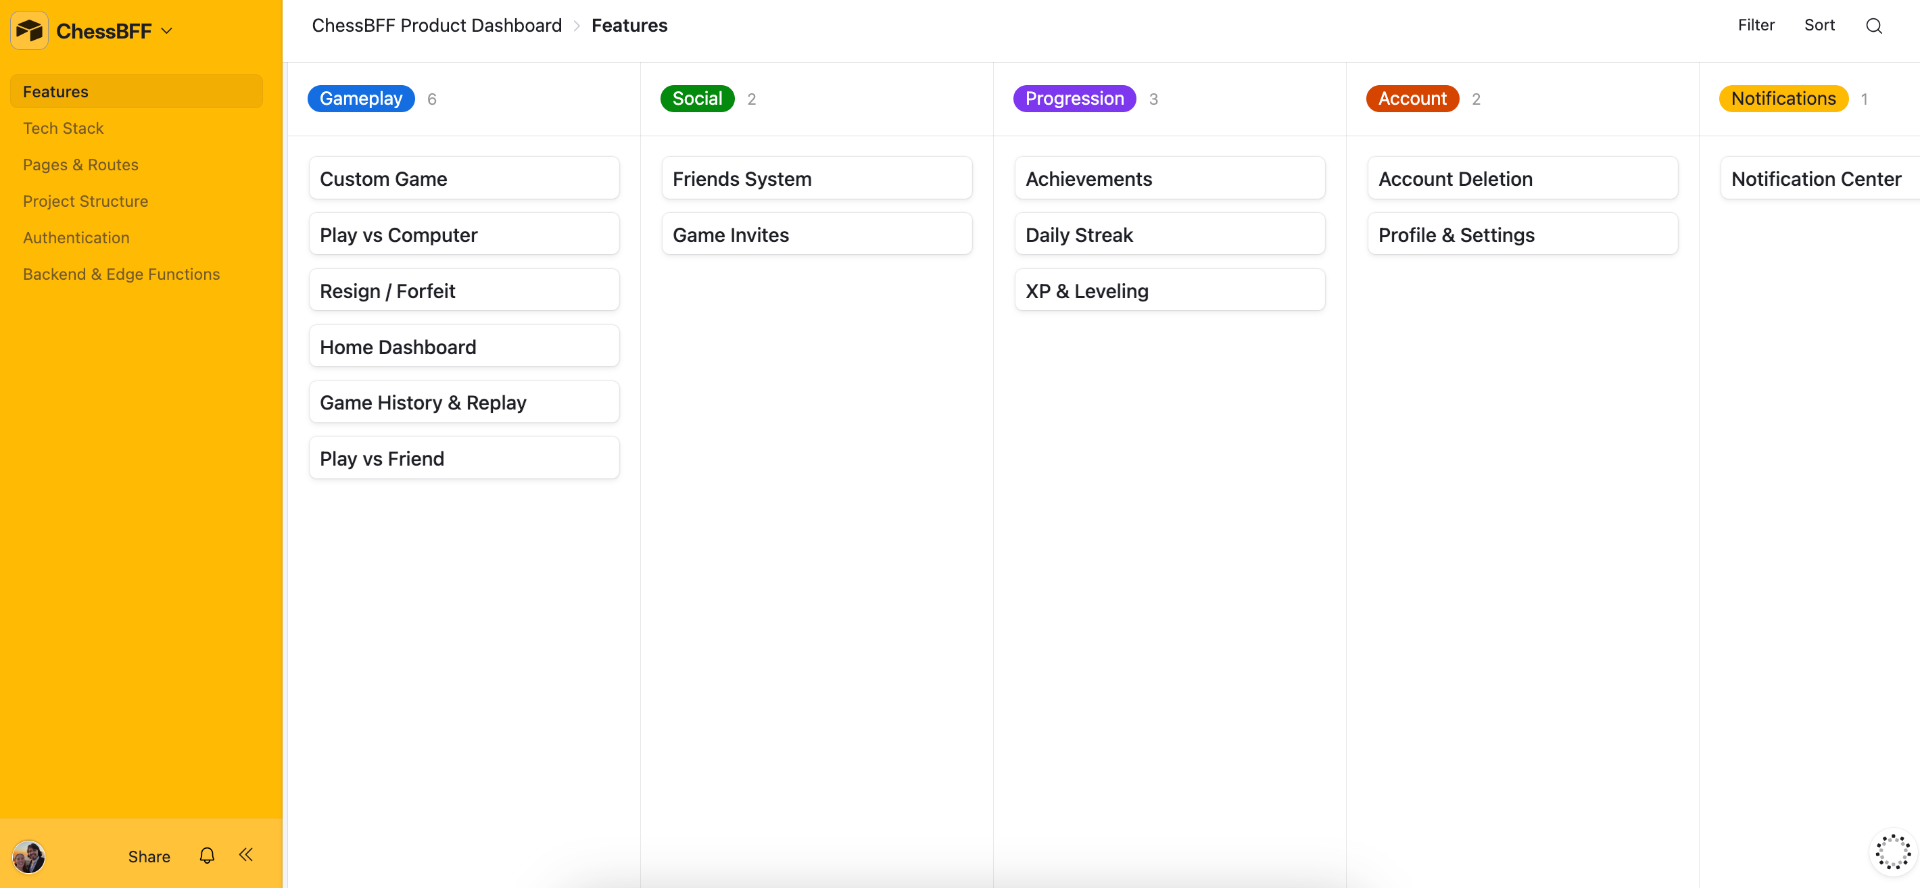Click the Gameplay count number 6
The width and height of the screenshot is (1920, 888).
pos(432,99)
